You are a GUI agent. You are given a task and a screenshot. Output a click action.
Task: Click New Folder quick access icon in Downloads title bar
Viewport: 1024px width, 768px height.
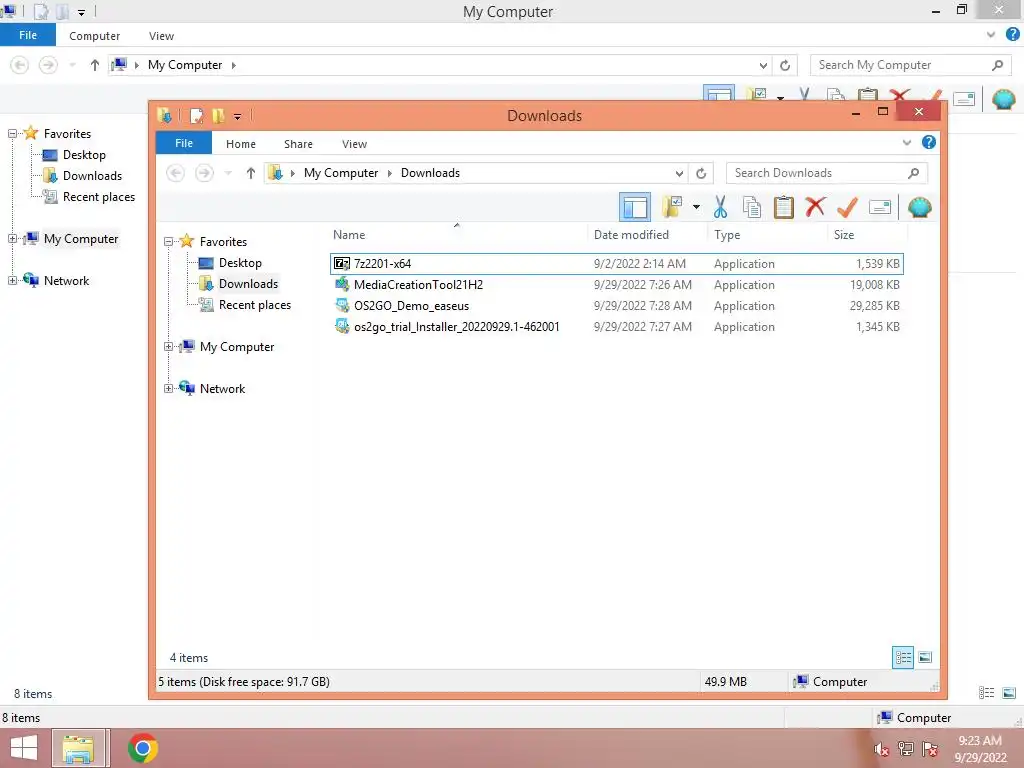pyautogui.click(x=218, y=116)
